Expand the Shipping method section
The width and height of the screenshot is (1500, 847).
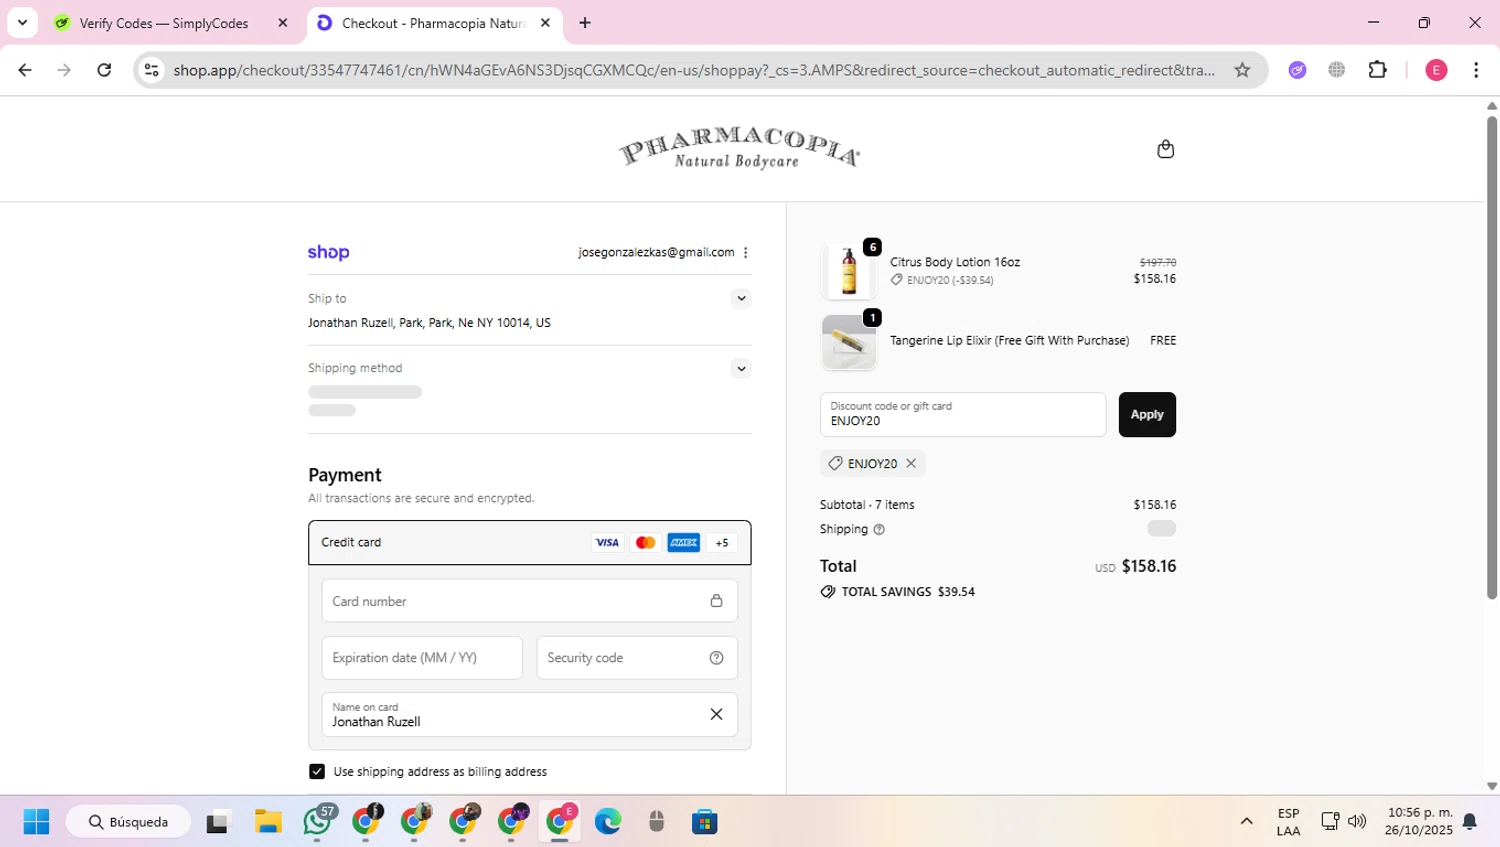(x=741, y=368)
